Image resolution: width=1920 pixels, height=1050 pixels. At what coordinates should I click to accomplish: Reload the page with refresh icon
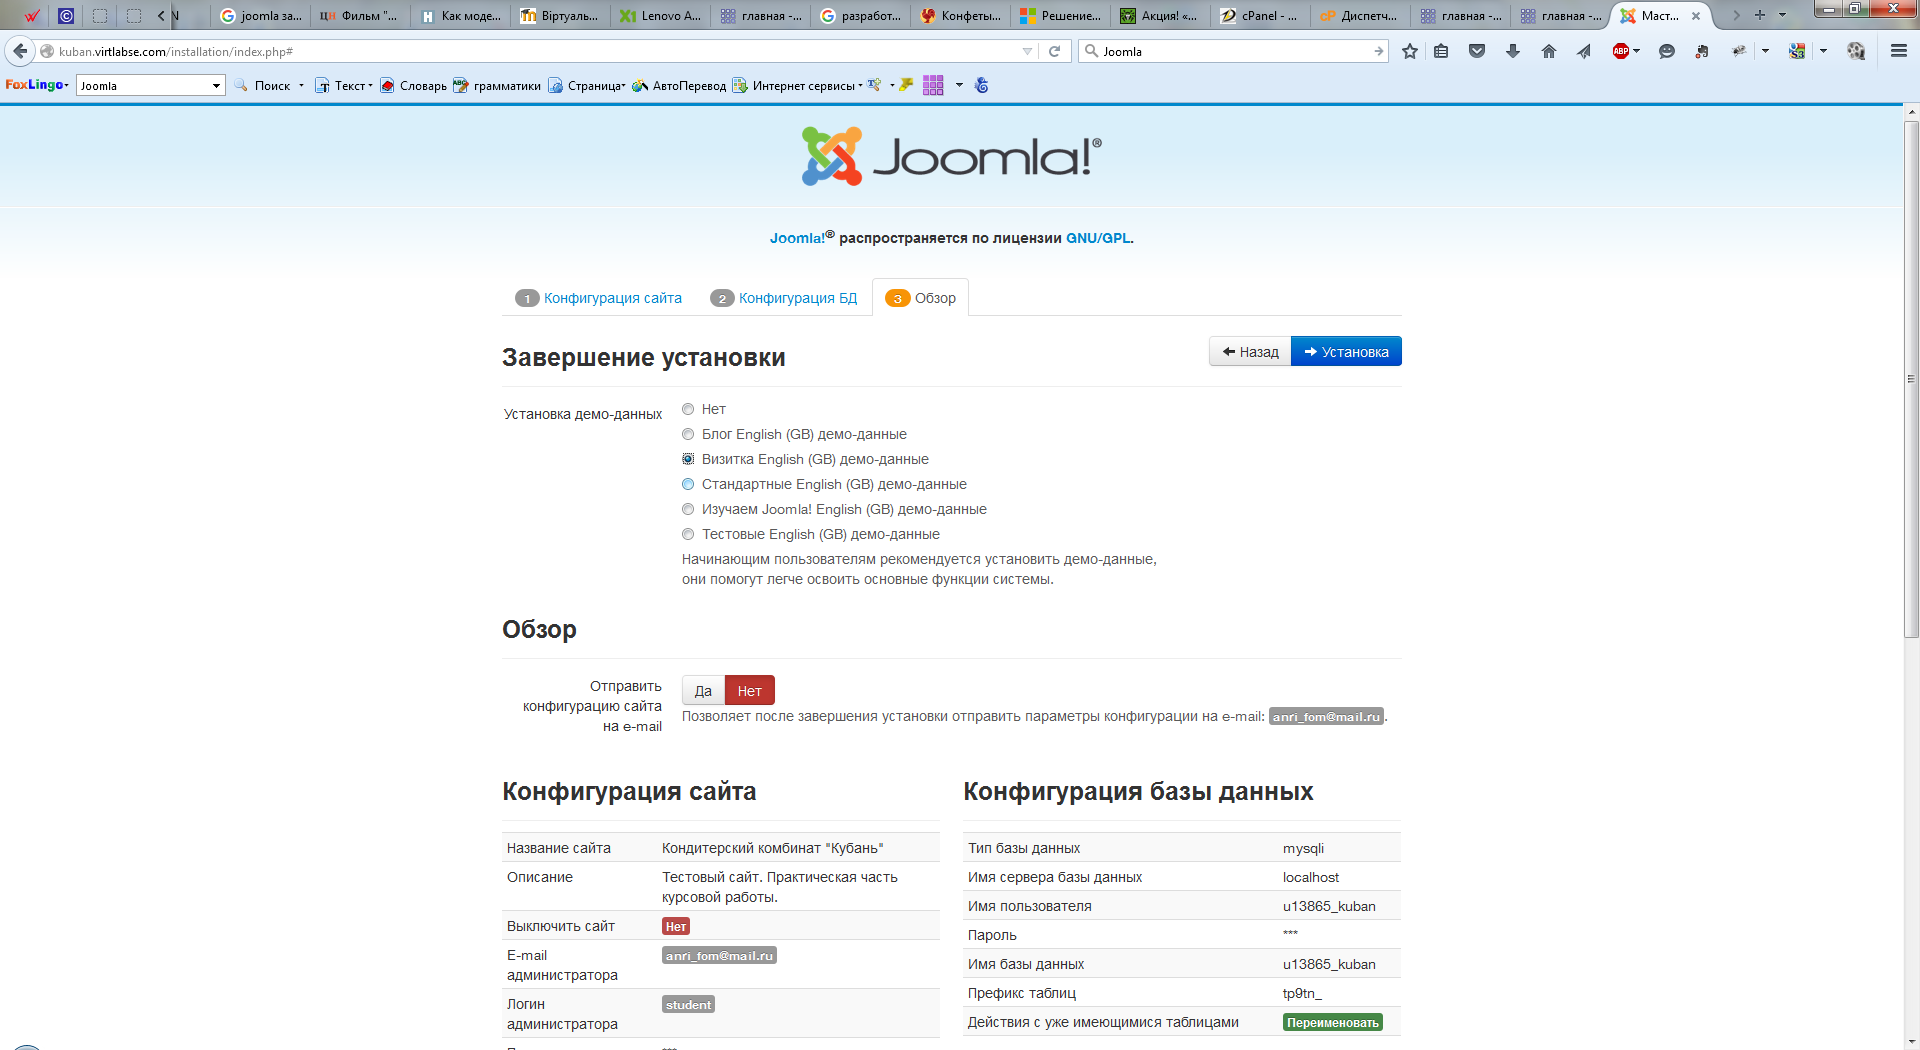[x=1054, y=51]
